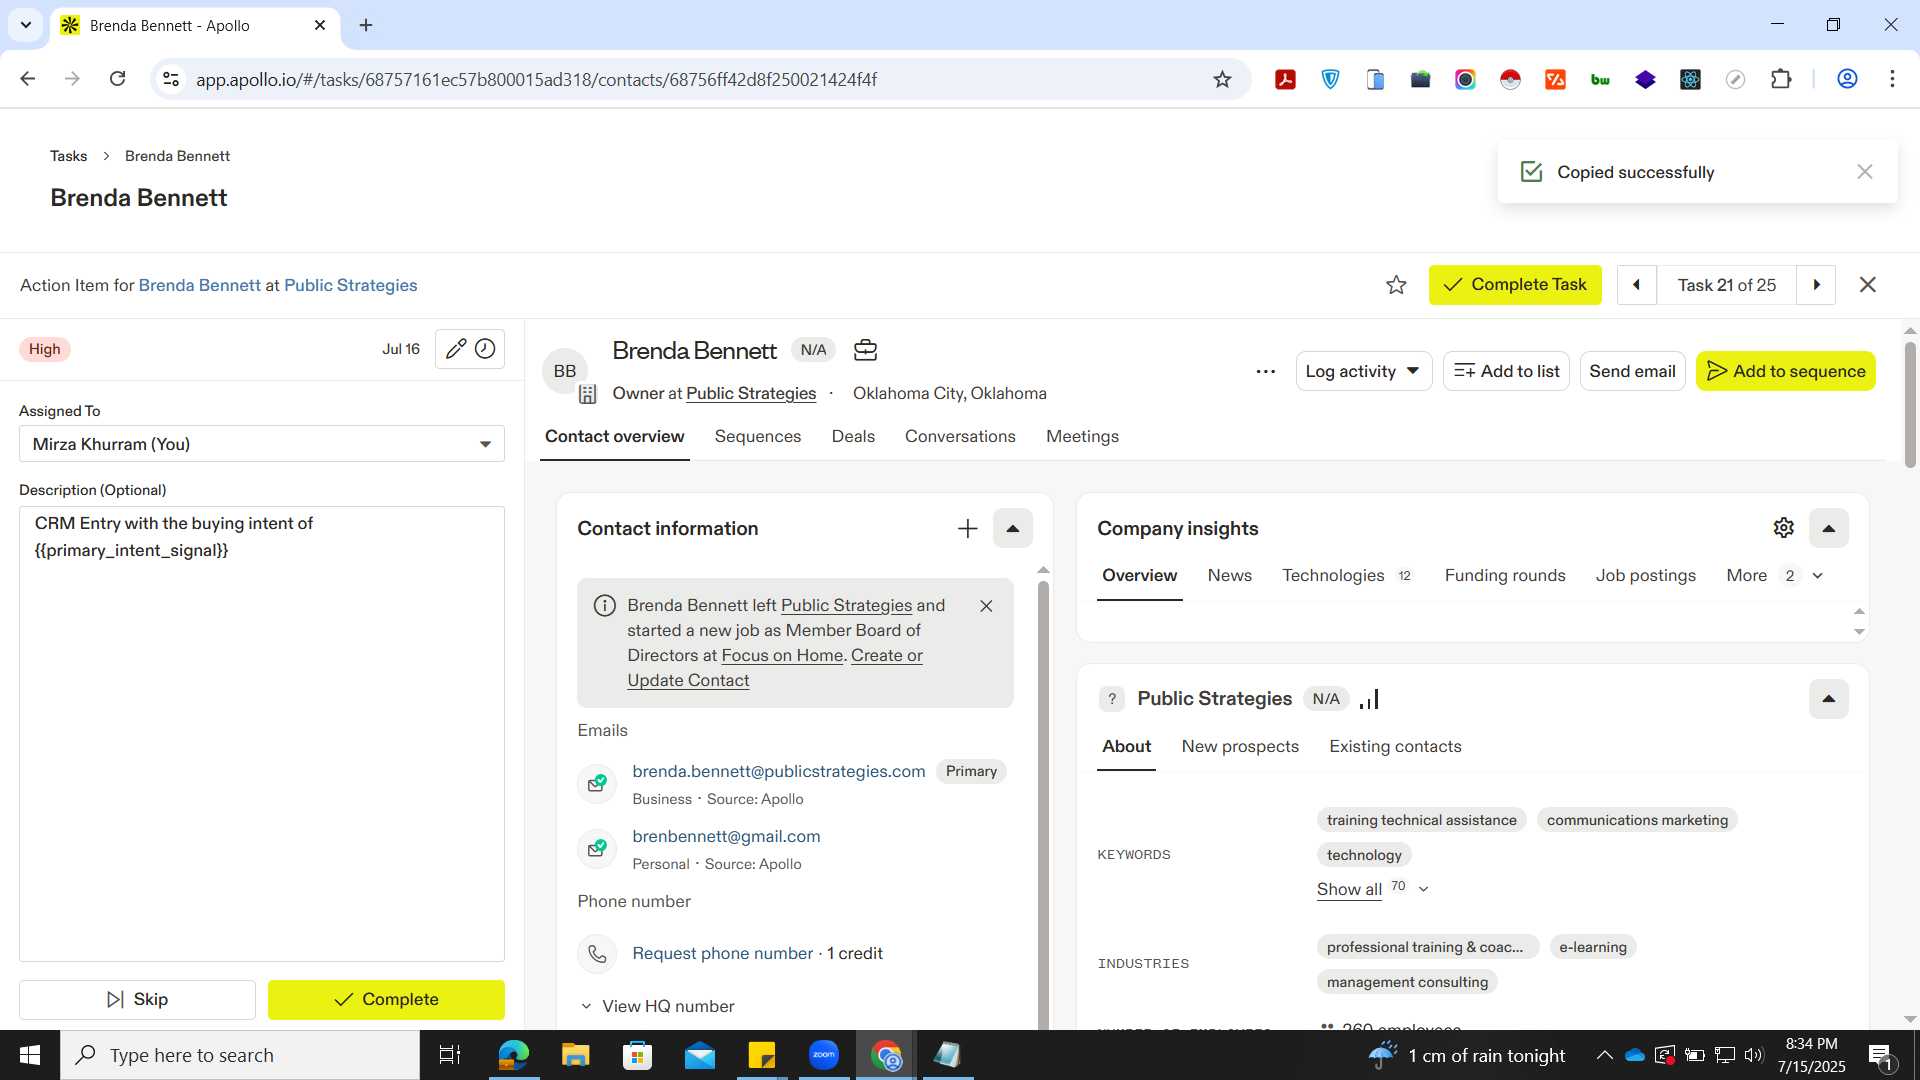Image resolution: width=1920 pixels, height=1080 pixels.
Task: Expand View HQ number
Action: click(657, 1007)
